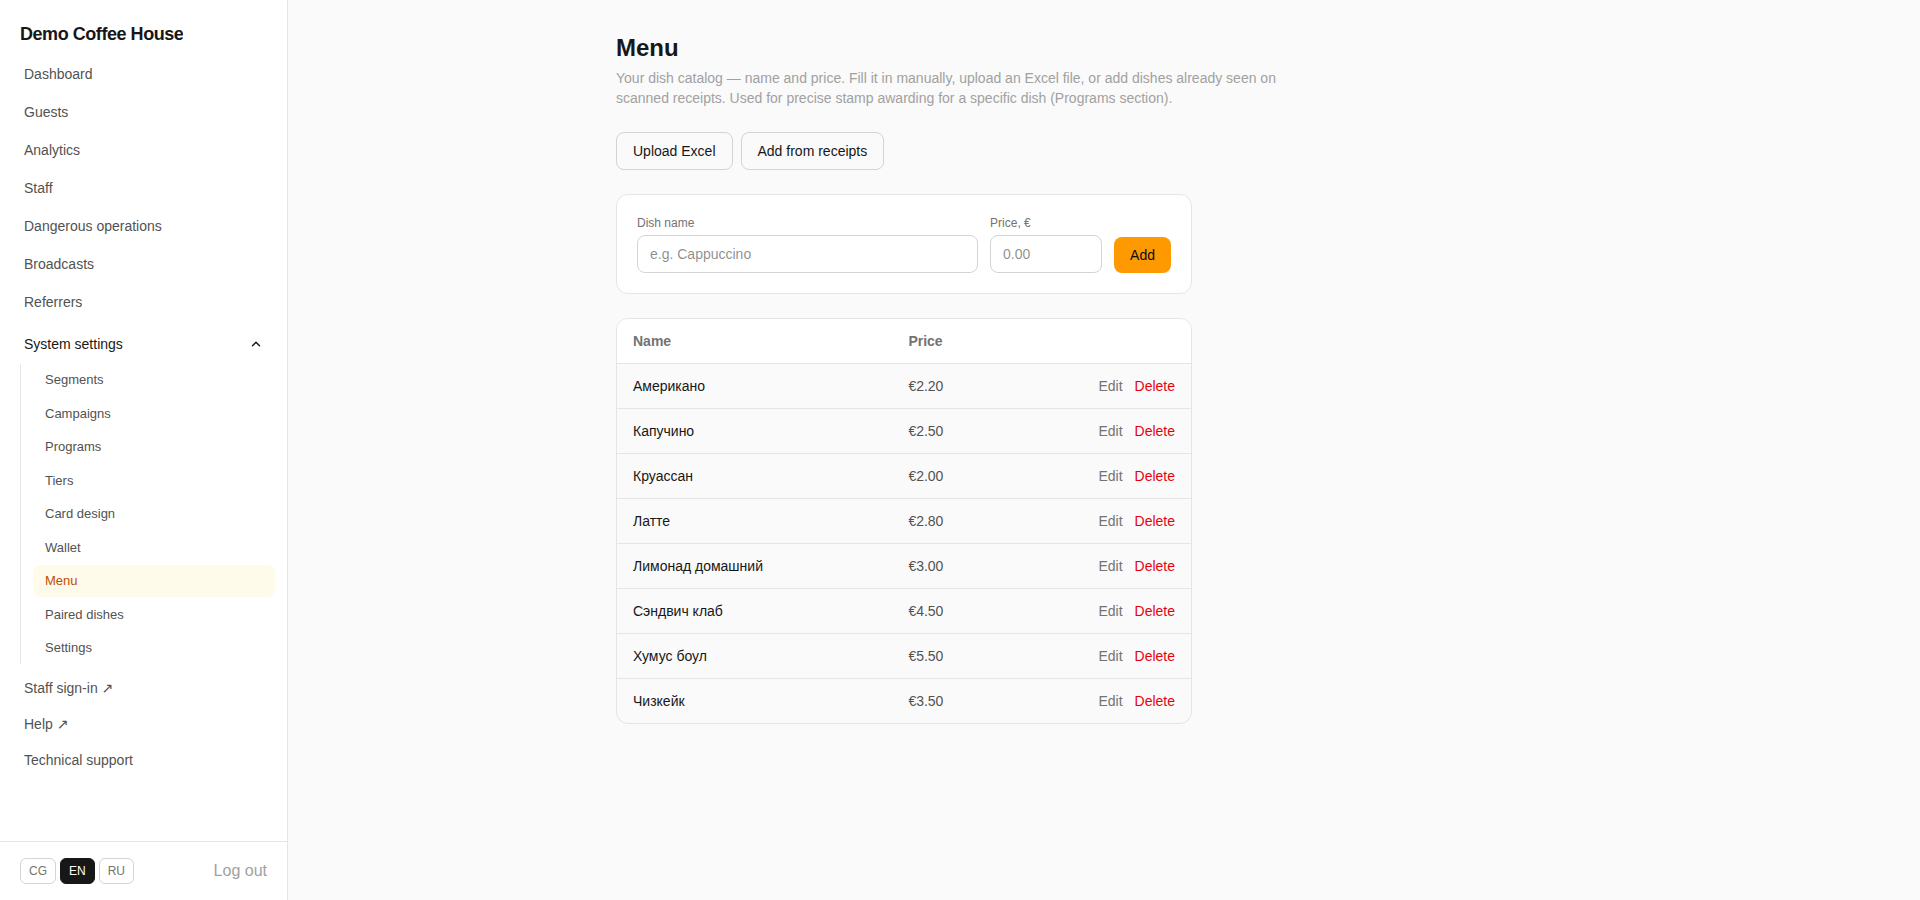Delete the Круассан dish

pos(1154,476)
